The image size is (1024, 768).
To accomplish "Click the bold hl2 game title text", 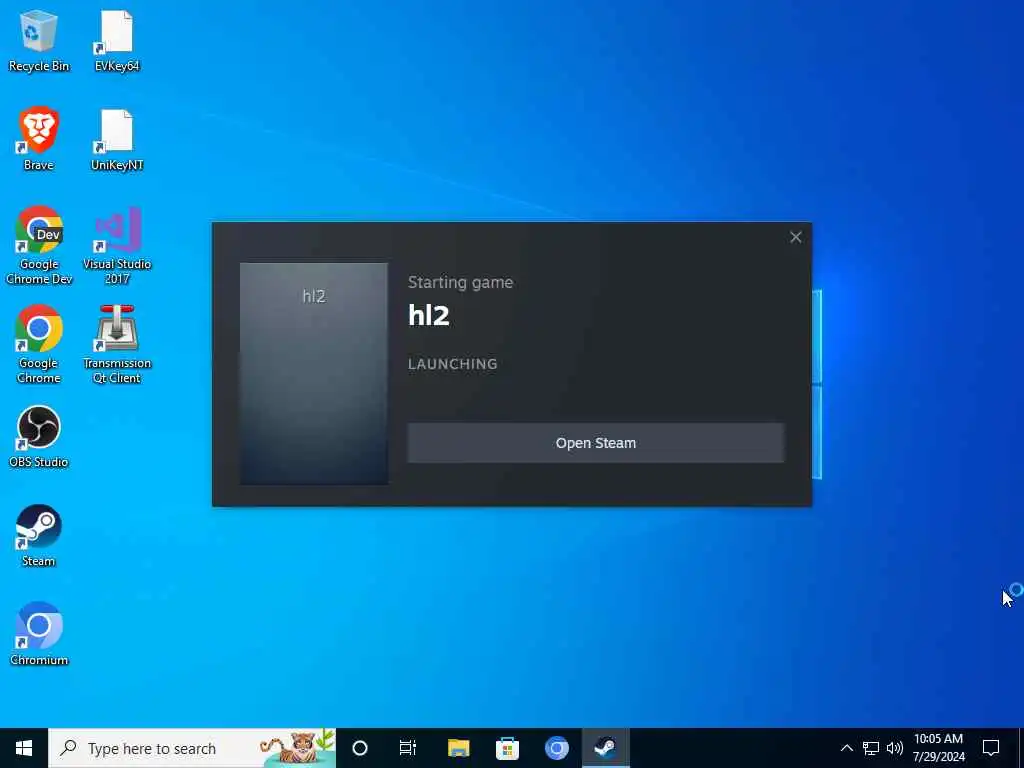I will point(429,315).
